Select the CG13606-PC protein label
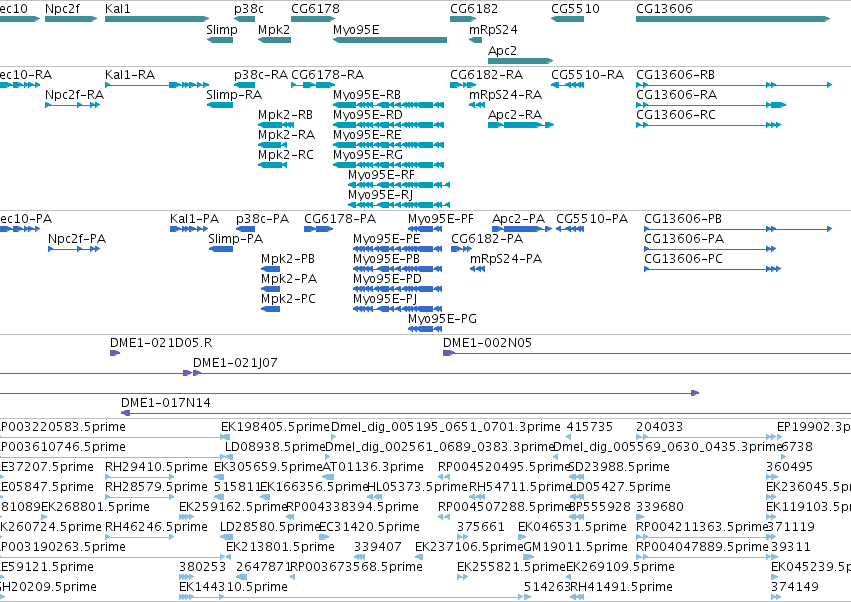This screenshot has height=602, width=851. 684,259
